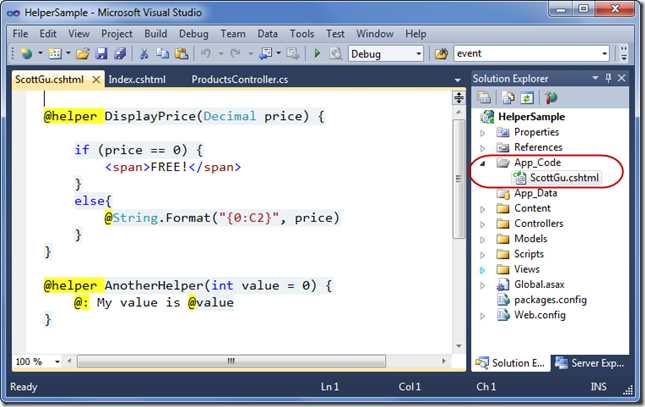This screenshot has height=407, width=645.
Task: Open the Debug menu
Action: point(193,34)
